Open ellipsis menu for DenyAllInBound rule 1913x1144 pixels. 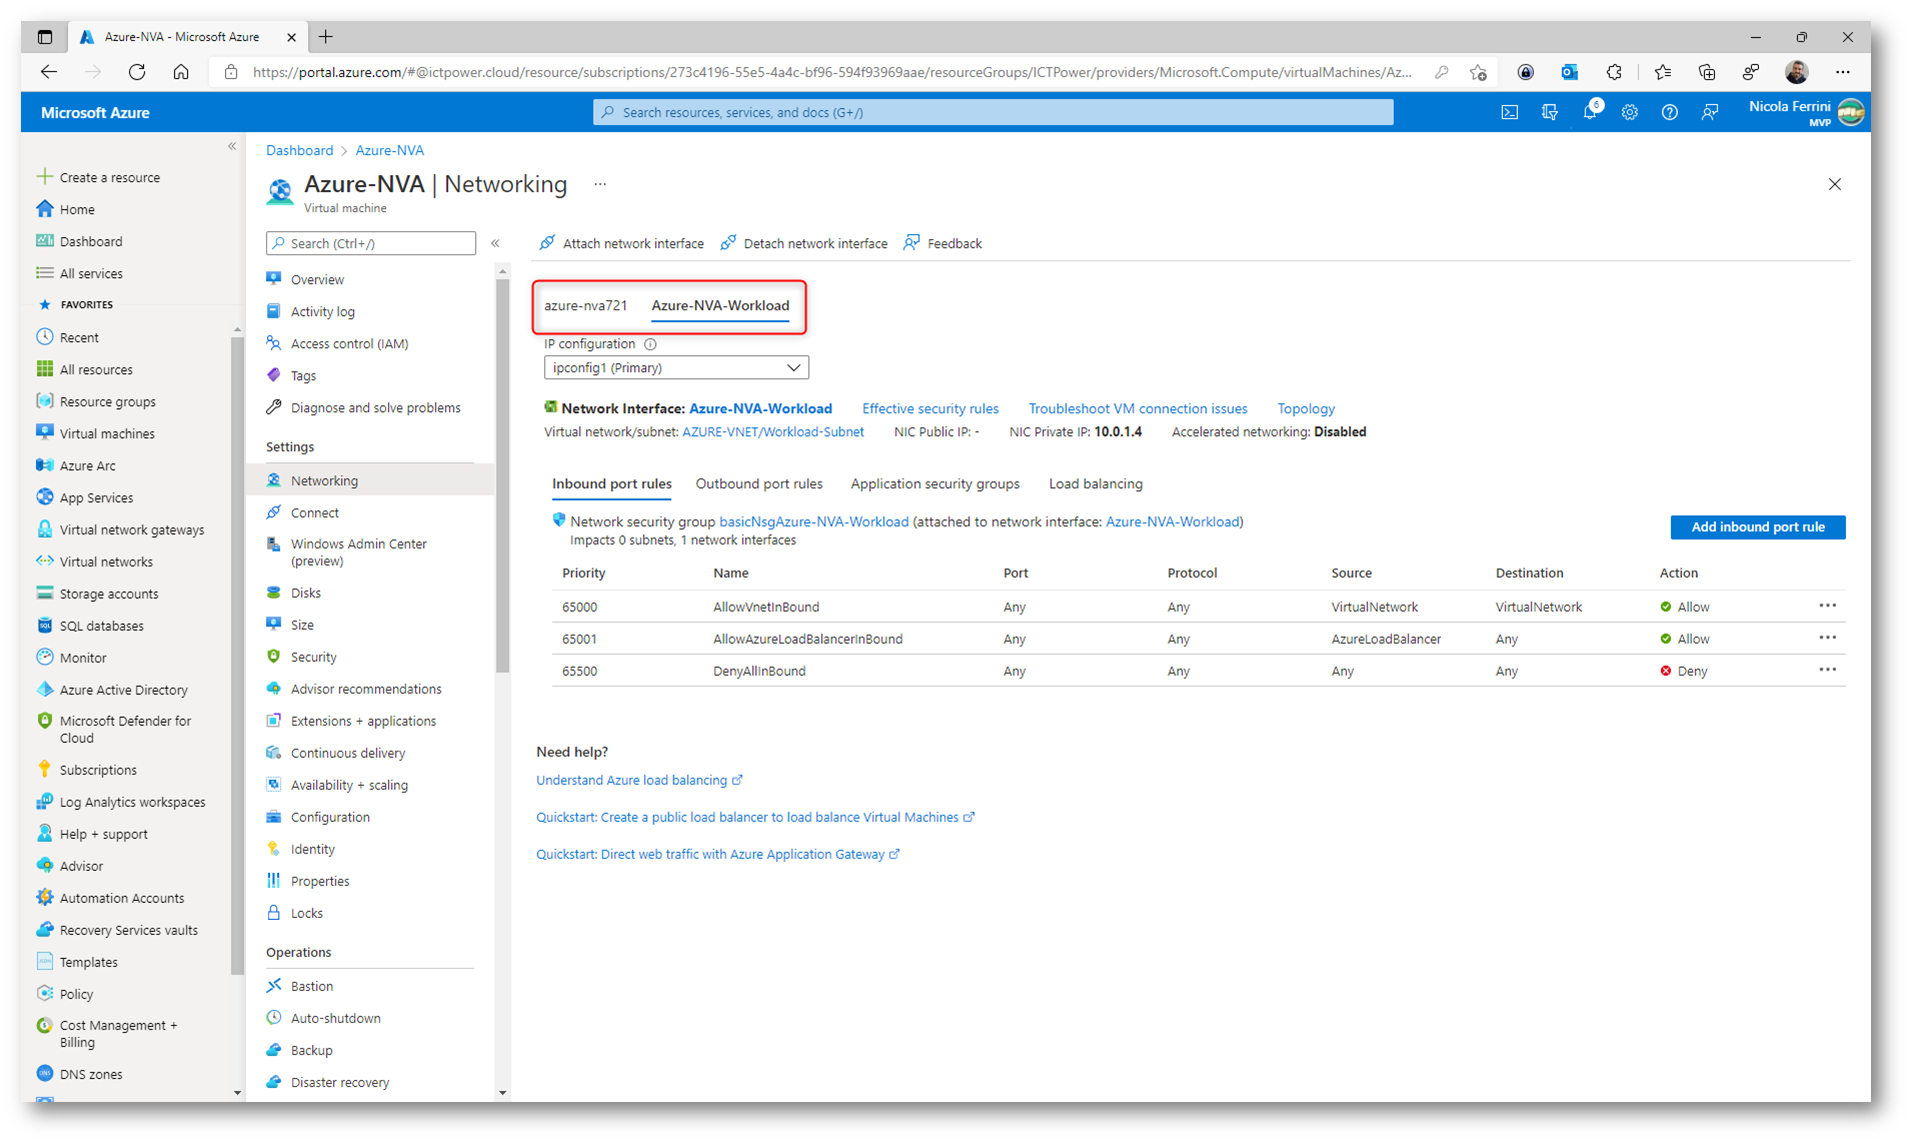1827,670
